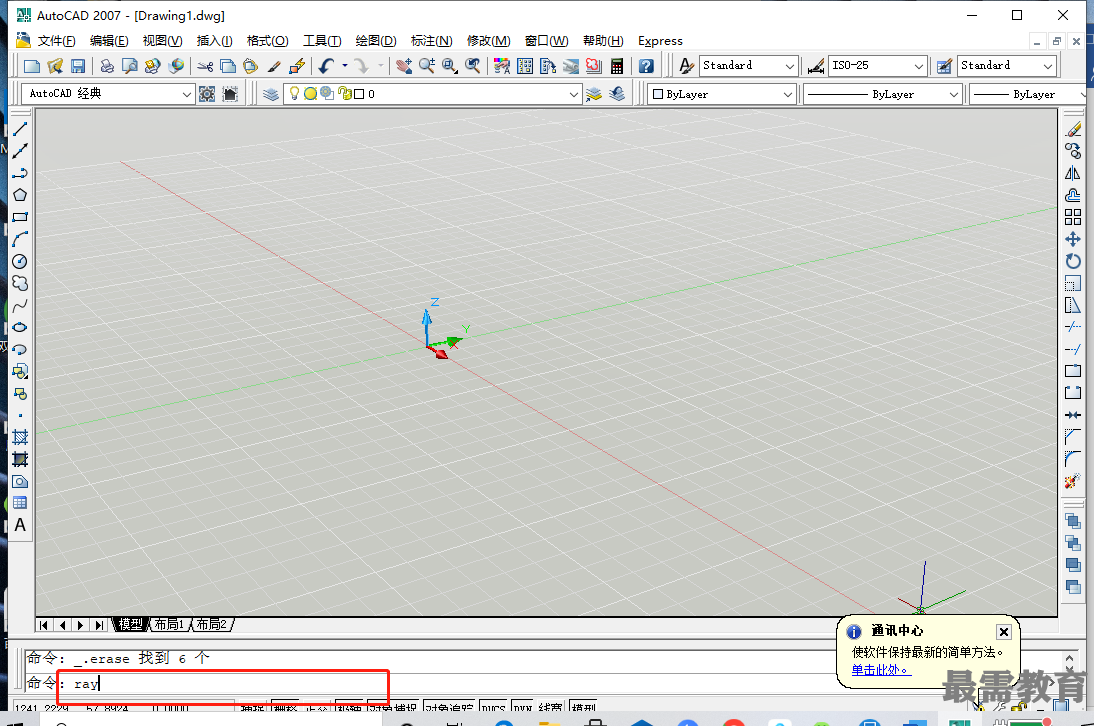
Task: Open the 文件(F) menu
Action: [55, 40]
